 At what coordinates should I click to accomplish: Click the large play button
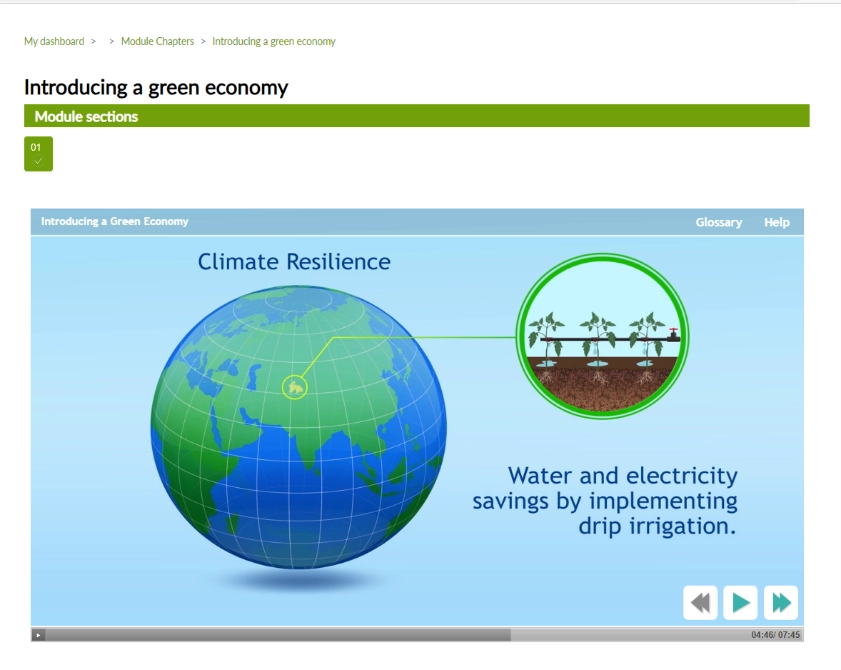(x=740, y=603)
